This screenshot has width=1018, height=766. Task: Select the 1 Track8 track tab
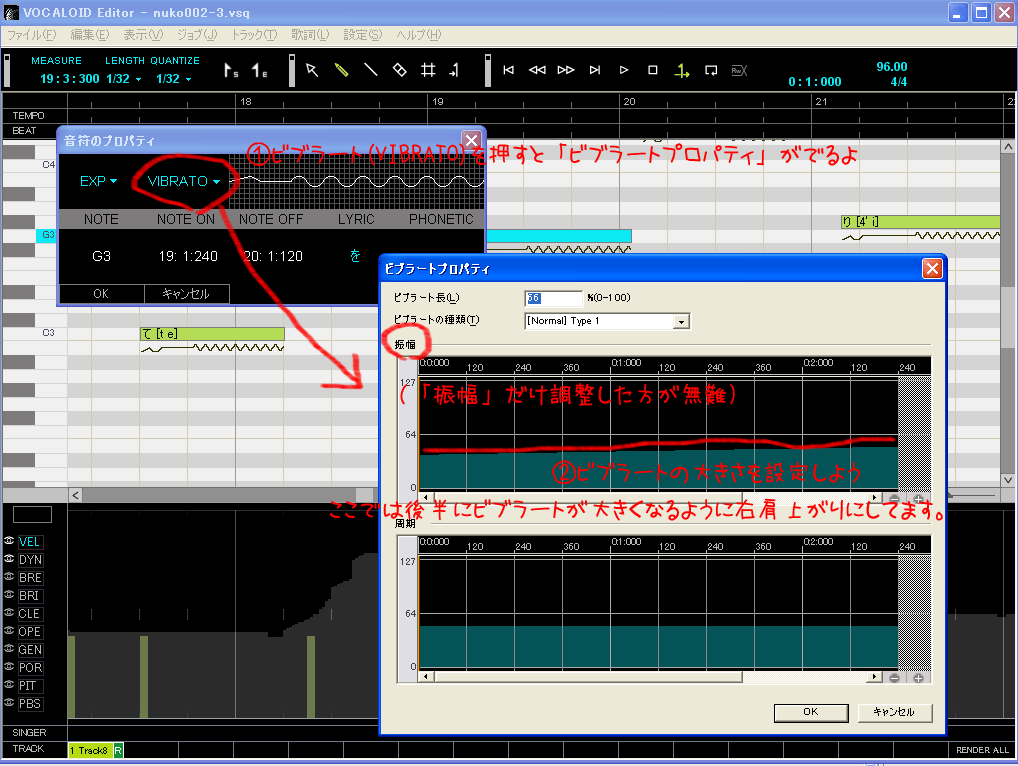tap(90, 750)
